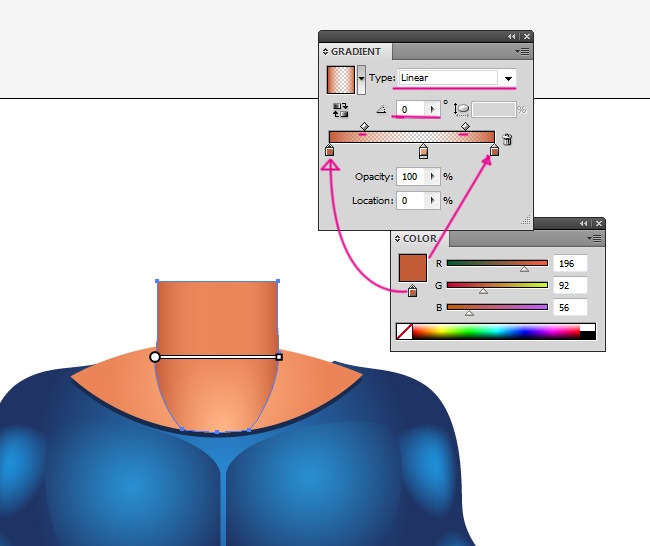650x546 pixels.
Task: Open the Location value arrow
Action: click(x=432, y=201)
